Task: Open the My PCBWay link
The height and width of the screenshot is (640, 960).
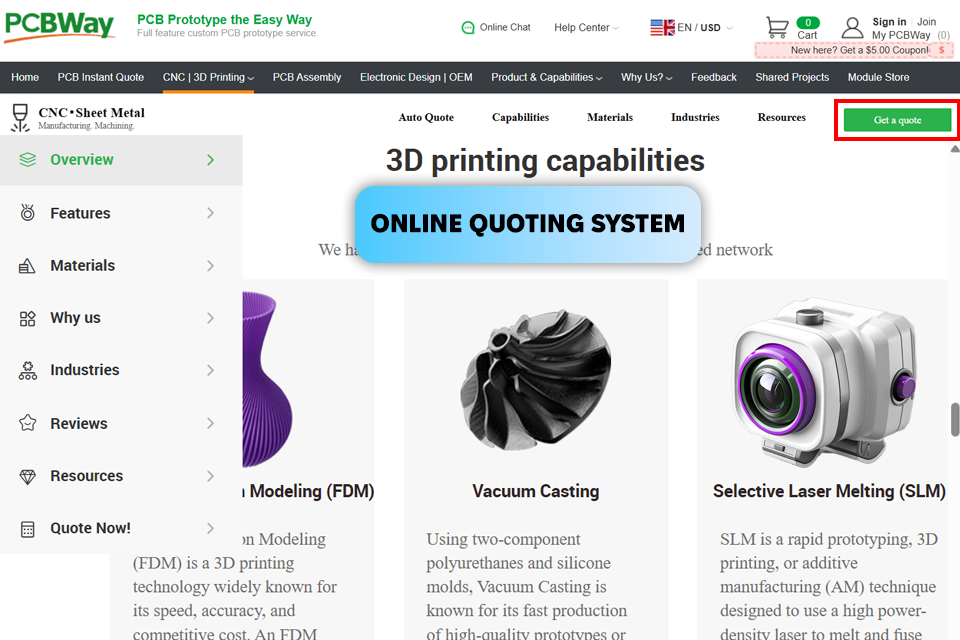Action: (x=901, y=36)
